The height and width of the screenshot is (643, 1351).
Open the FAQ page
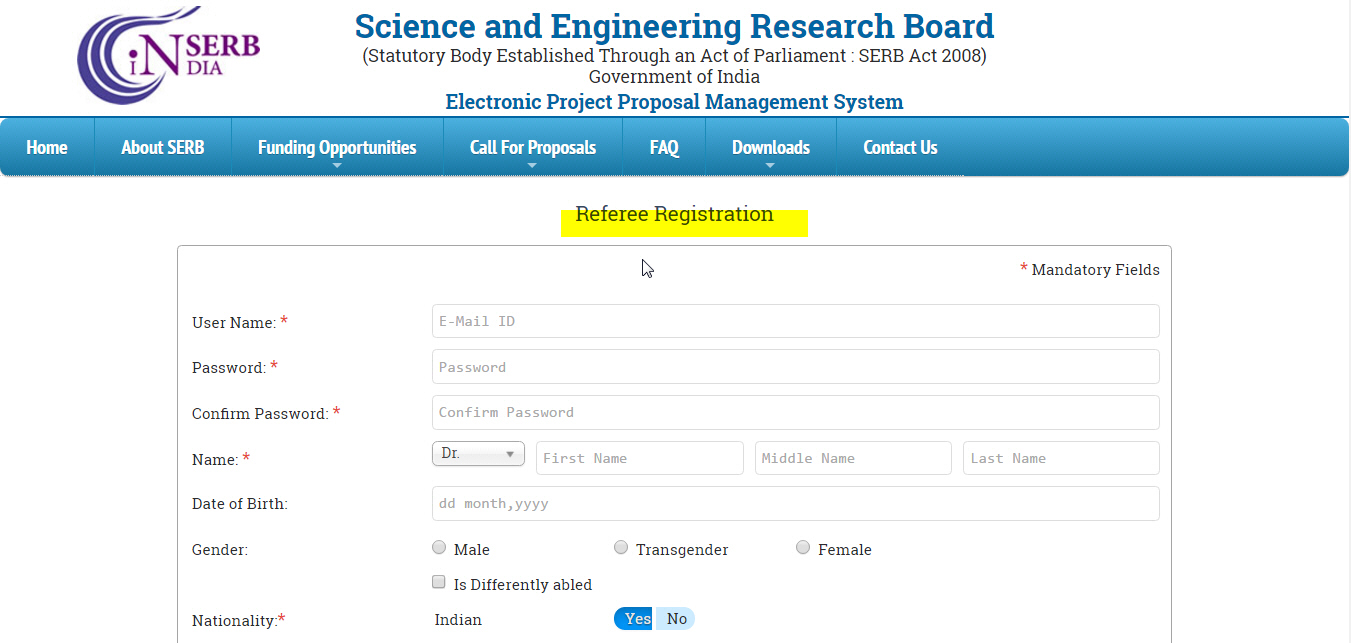coord(664,147)
